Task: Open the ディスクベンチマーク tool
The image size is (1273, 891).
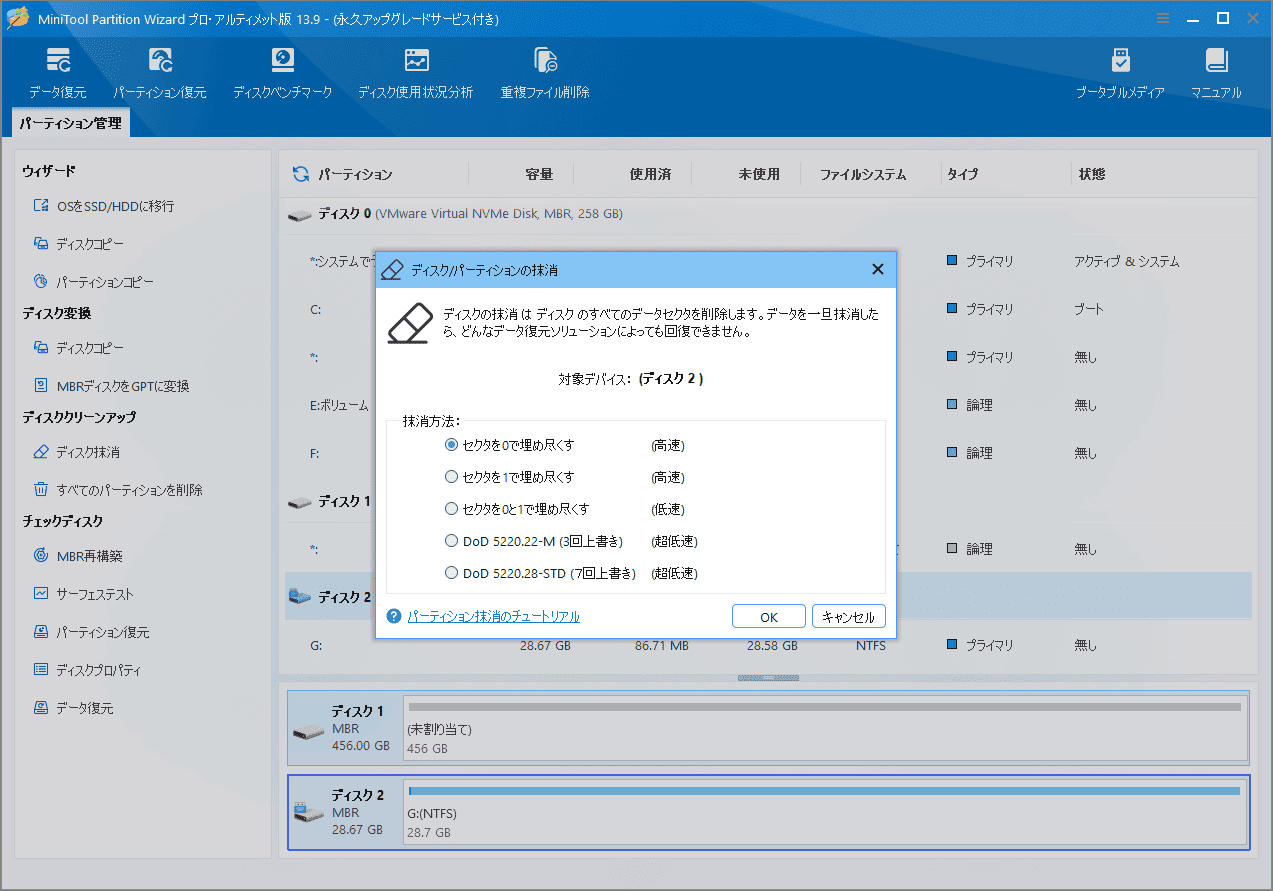Action: (283, 74)
